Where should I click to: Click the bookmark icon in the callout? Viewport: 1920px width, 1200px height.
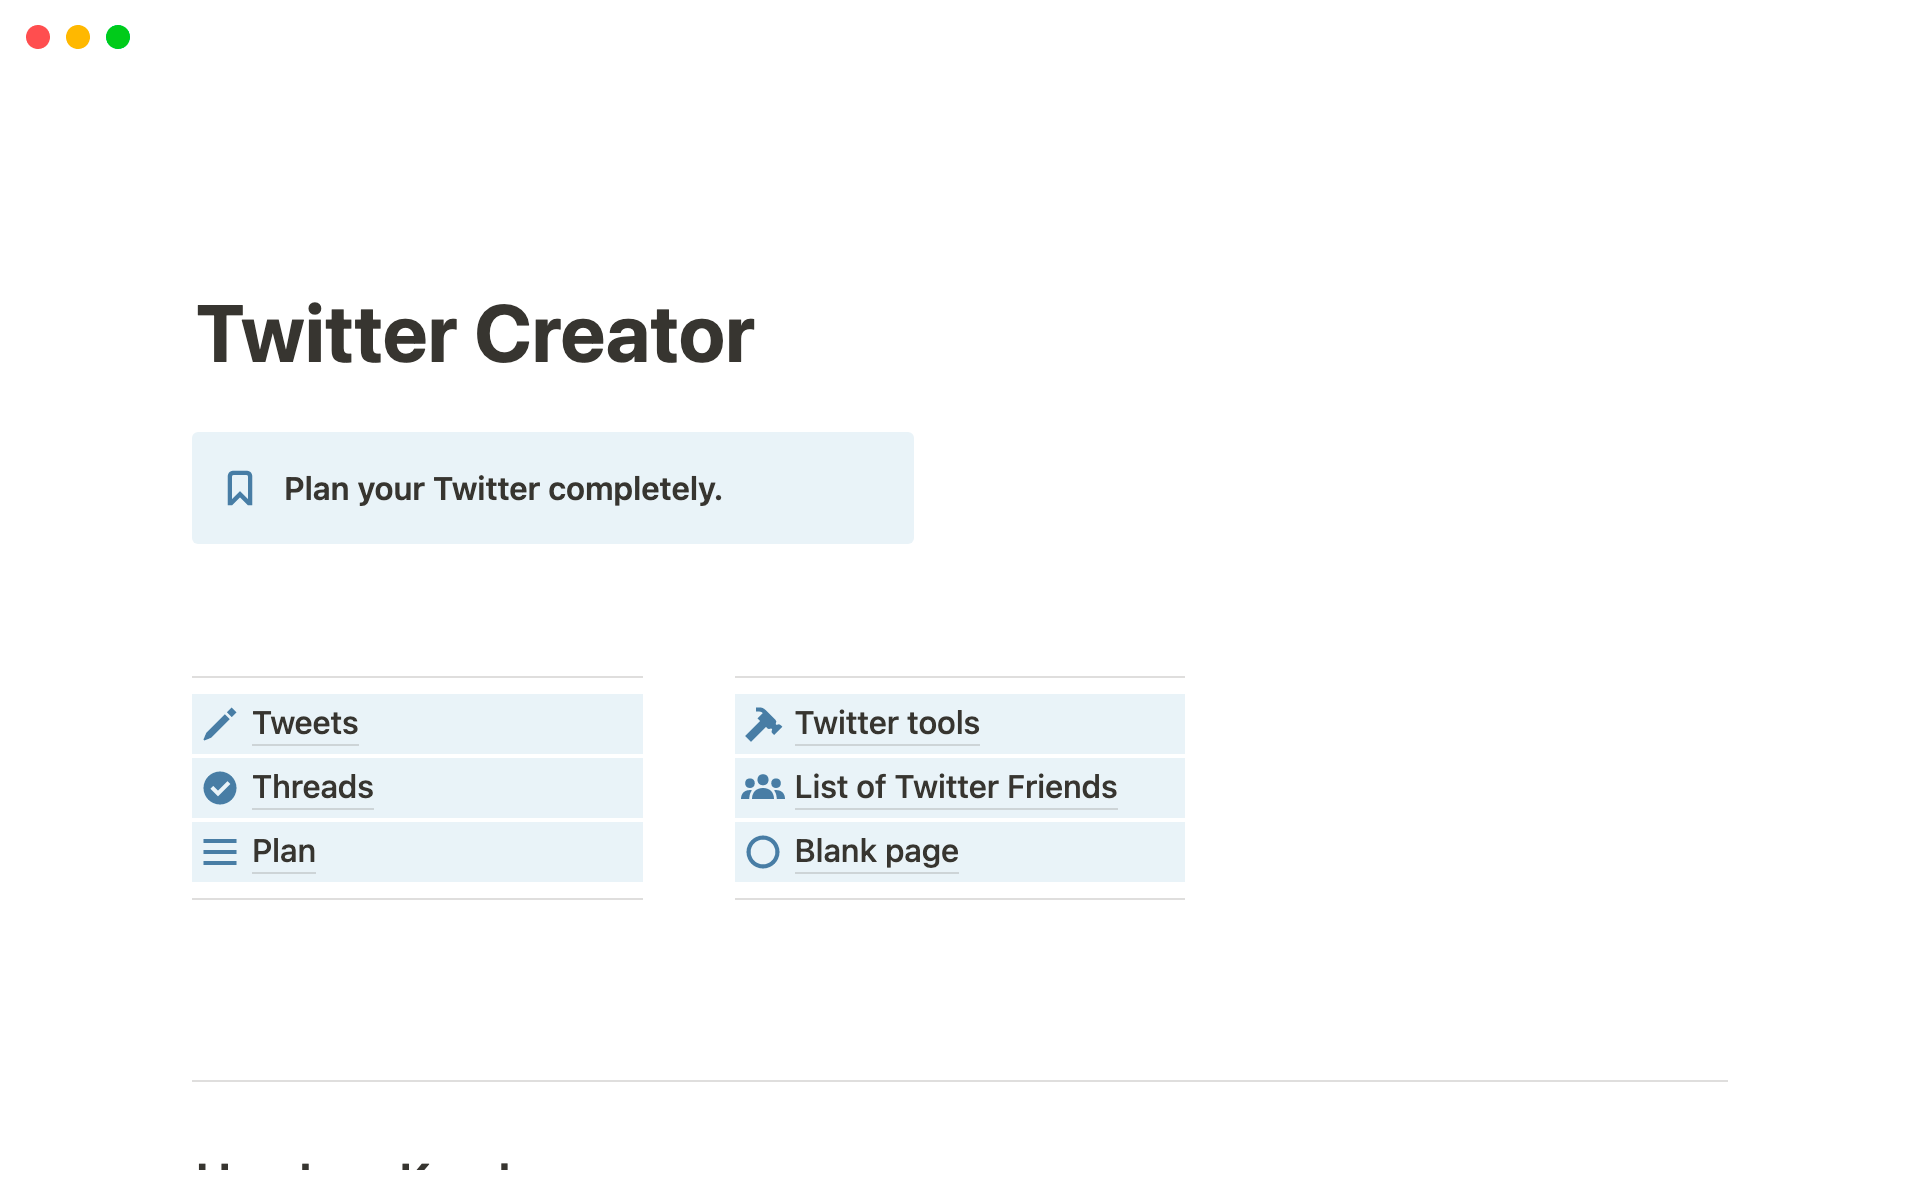[x=240, y=488]
